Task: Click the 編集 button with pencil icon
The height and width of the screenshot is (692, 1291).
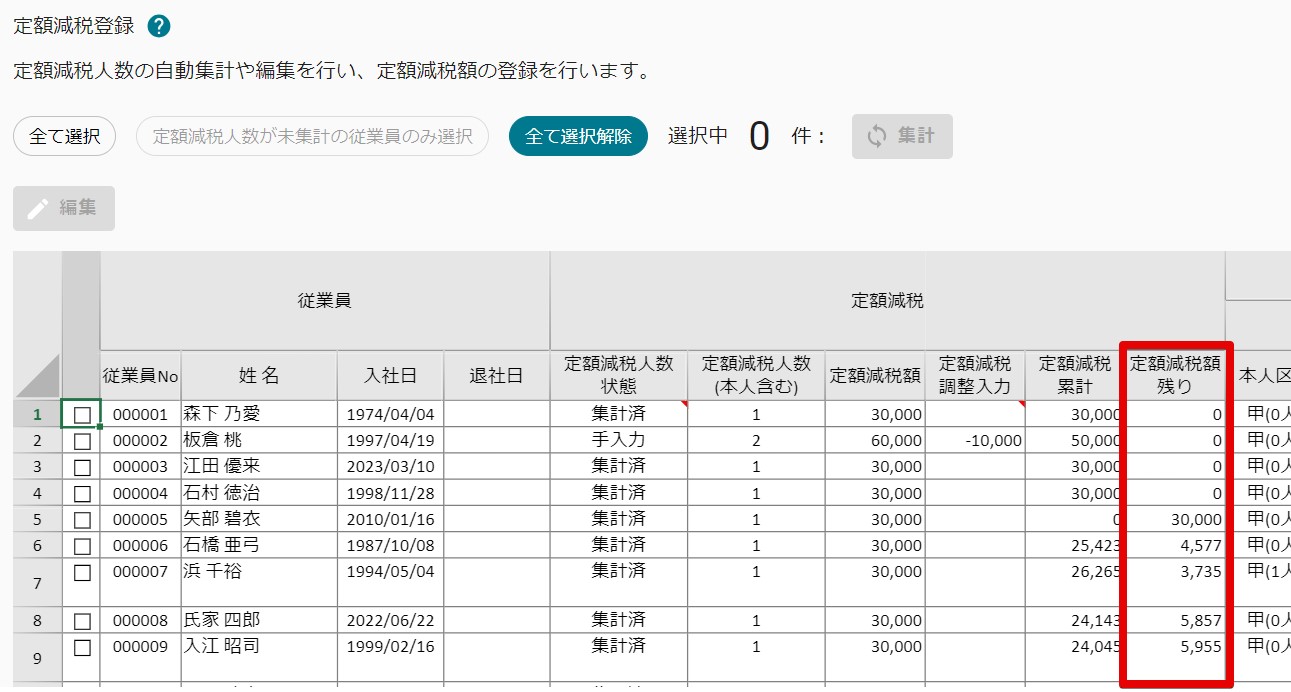Action: [x=64, y=208]
